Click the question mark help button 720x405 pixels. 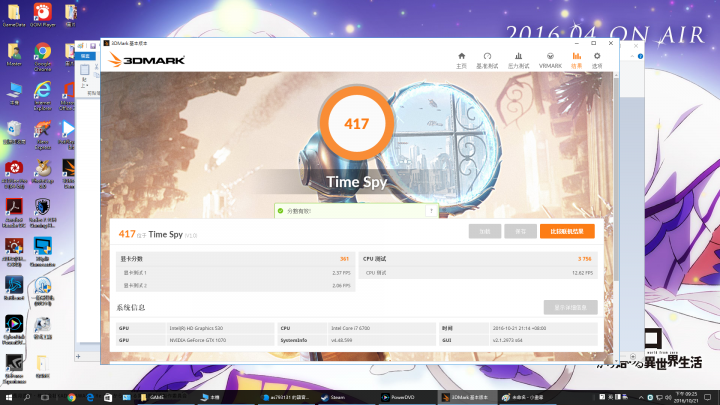click(x=431, y=211)
